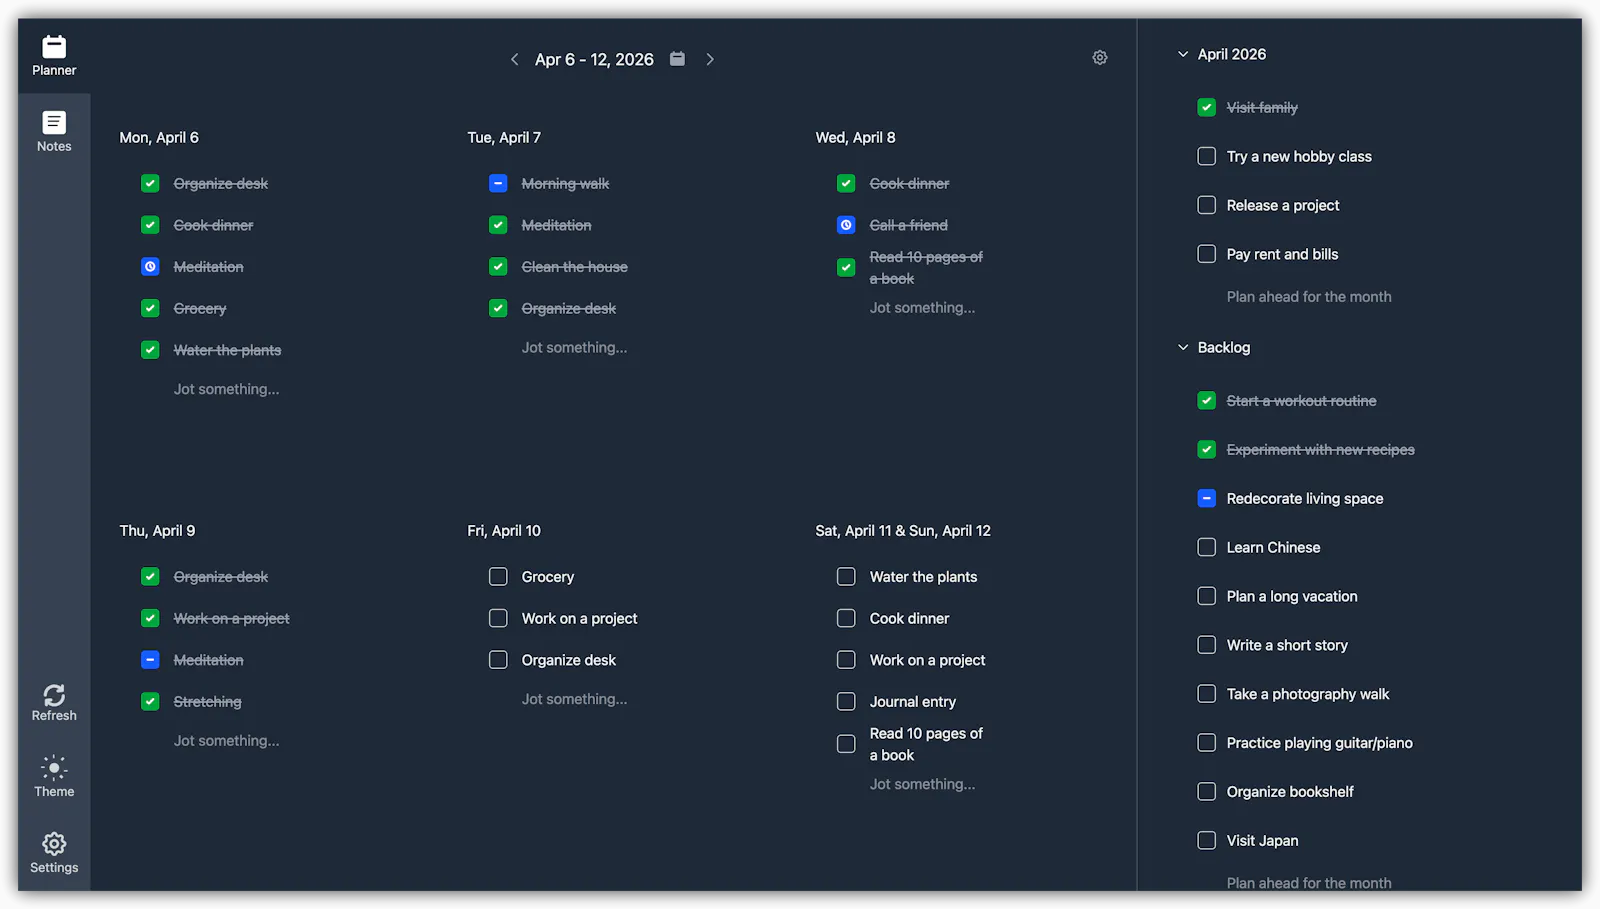
Task: Click the minus status icon for Thursday Meditation
Action: click(150, 660)
